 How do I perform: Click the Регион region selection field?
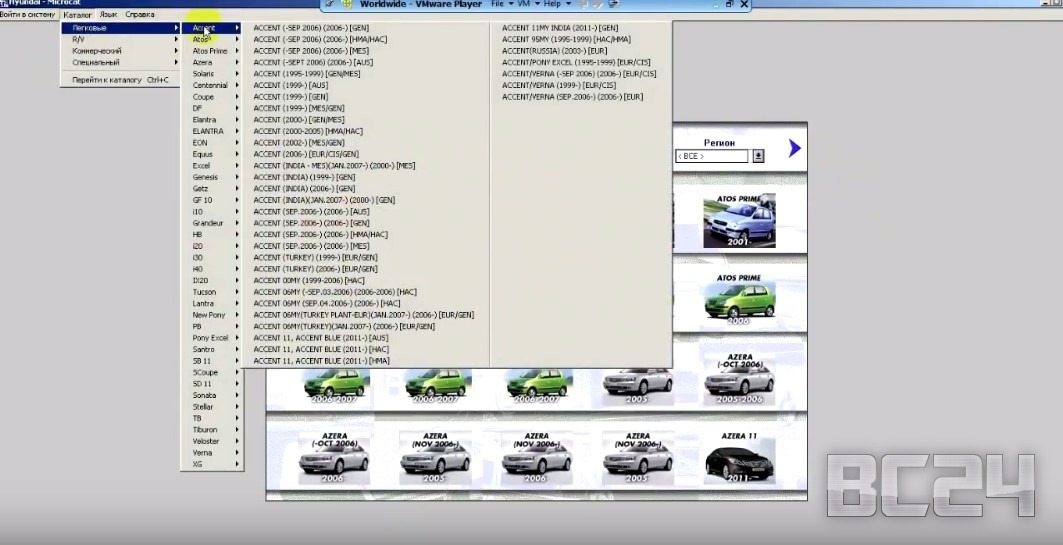pyautogui.click(x=712, y=156)
